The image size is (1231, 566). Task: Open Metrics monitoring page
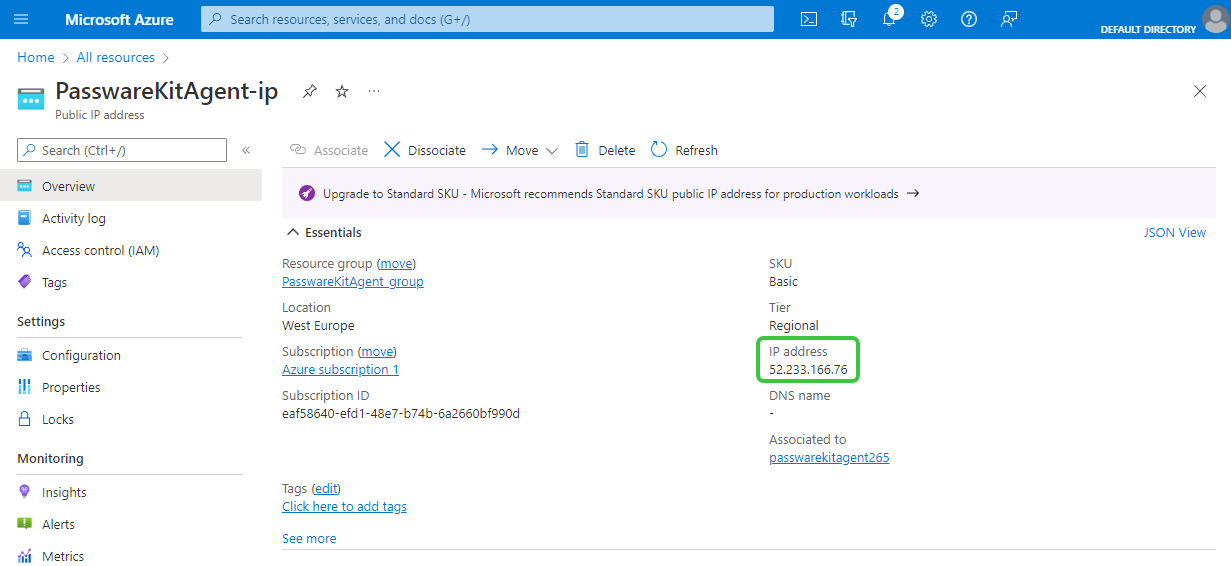point(131,555)
